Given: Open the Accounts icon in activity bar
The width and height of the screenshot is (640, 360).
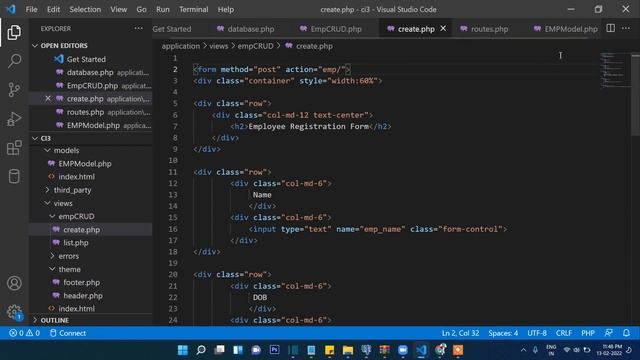Looking at the screenshot, I should click(x=14, y=283).
